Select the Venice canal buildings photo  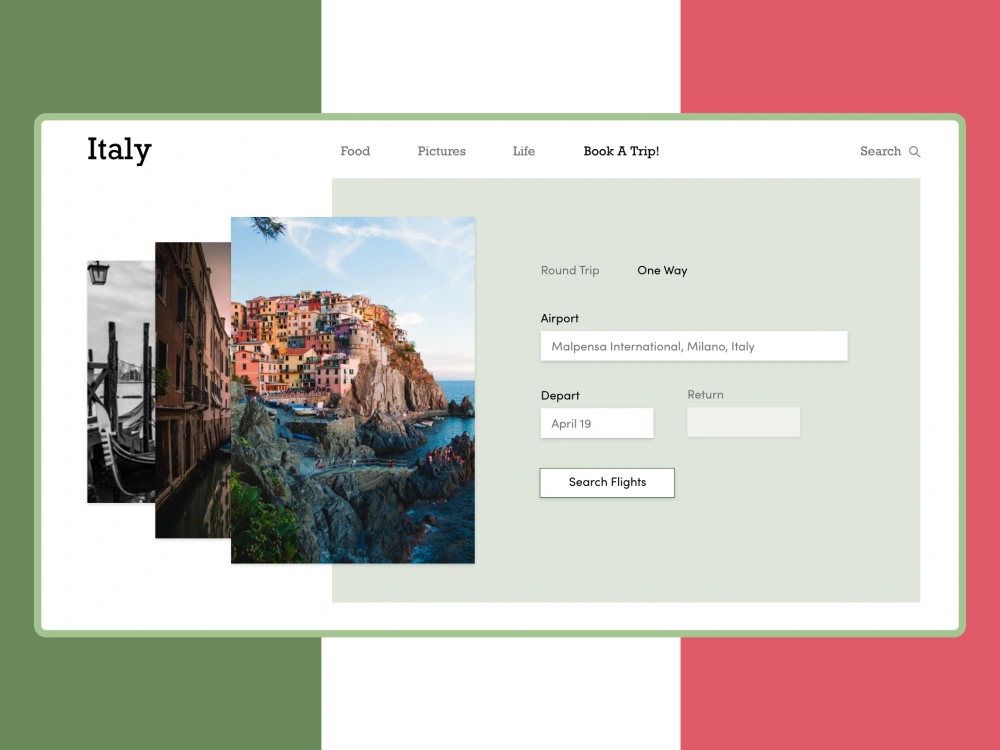(193, 390)
